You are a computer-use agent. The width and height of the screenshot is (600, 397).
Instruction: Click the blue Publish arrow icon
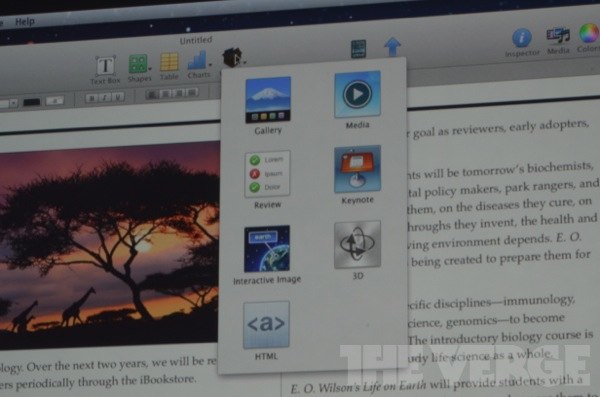392,47
